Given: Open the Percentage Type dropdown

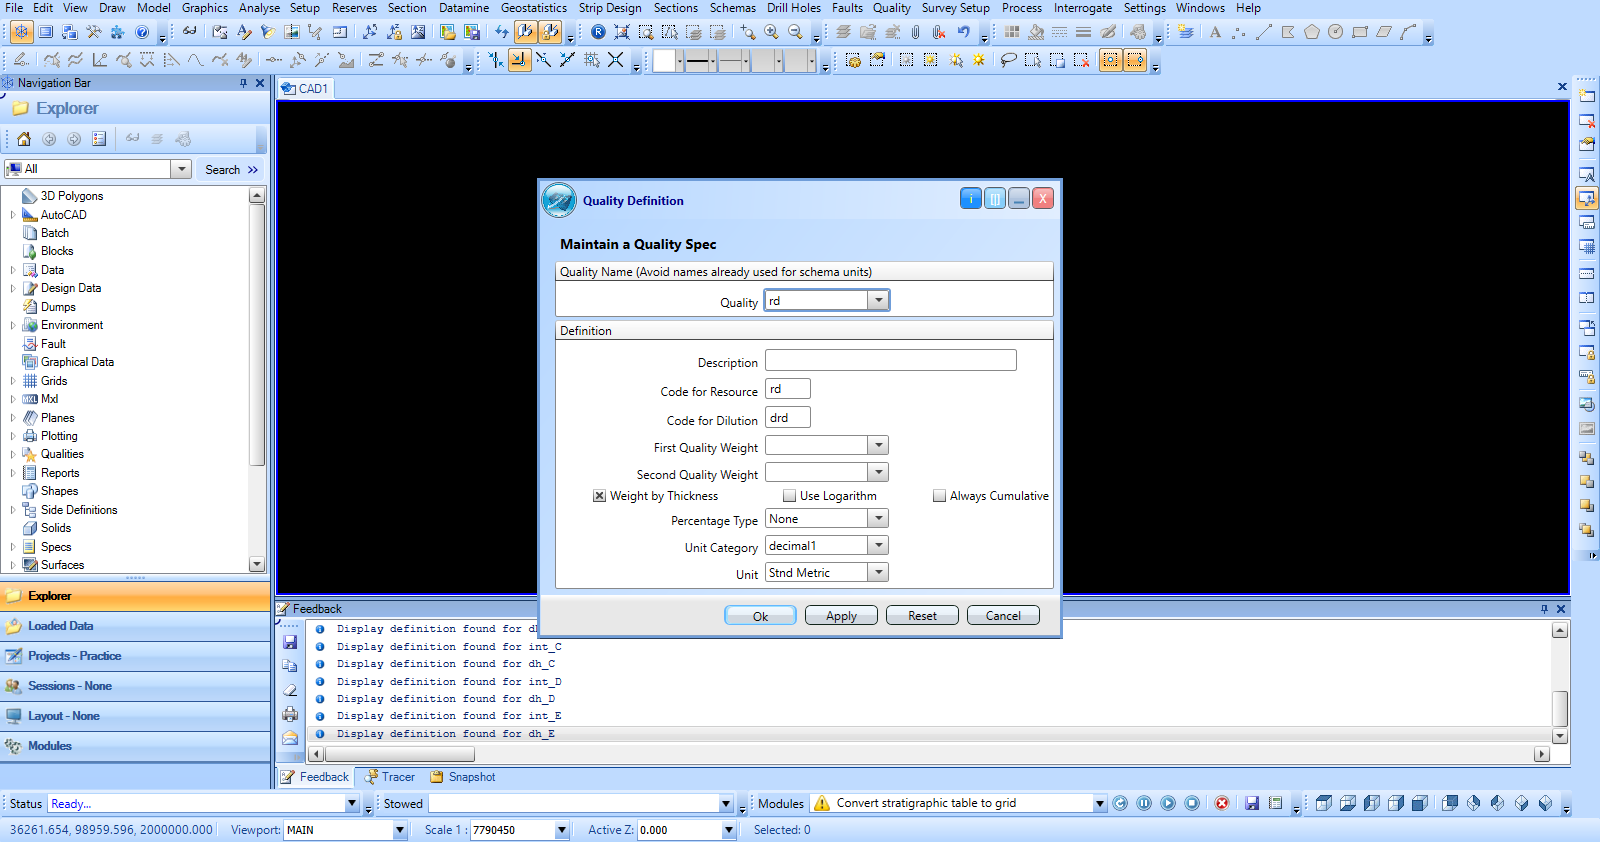Looking at the screenshot, I should pyautogui.click(x=878, y=519).
